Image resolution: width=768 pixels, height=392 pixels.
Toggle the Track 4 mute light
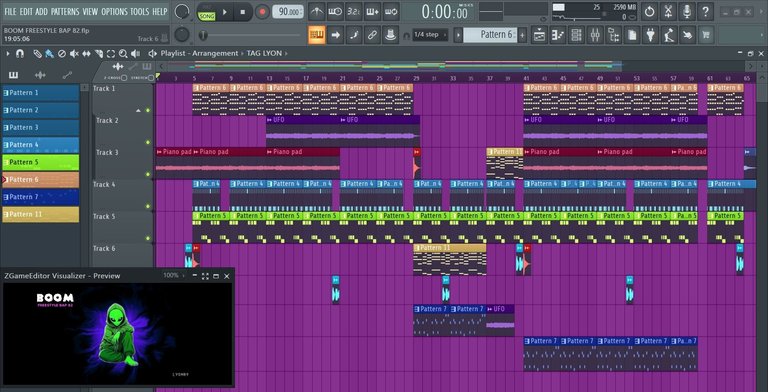(148, 207)
